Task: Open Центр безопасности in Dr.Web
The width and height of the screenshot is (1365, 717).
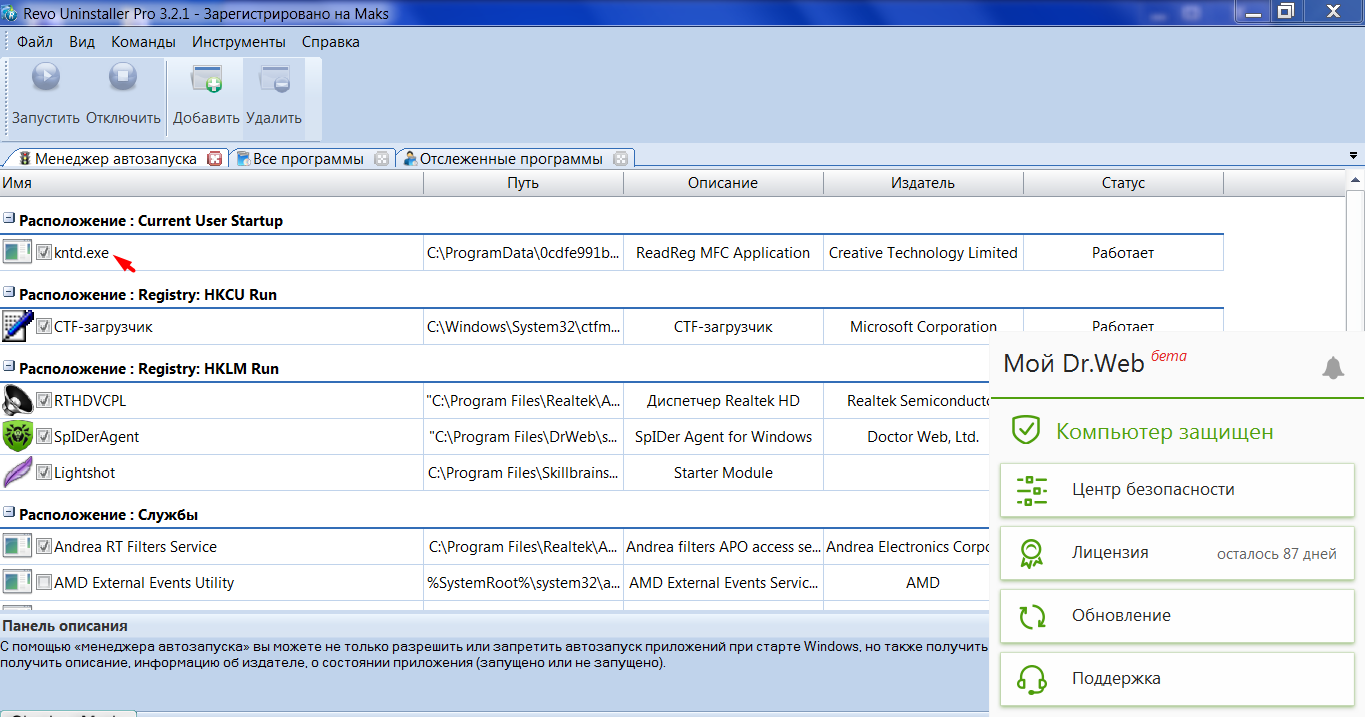Action: pos(1177,490)
